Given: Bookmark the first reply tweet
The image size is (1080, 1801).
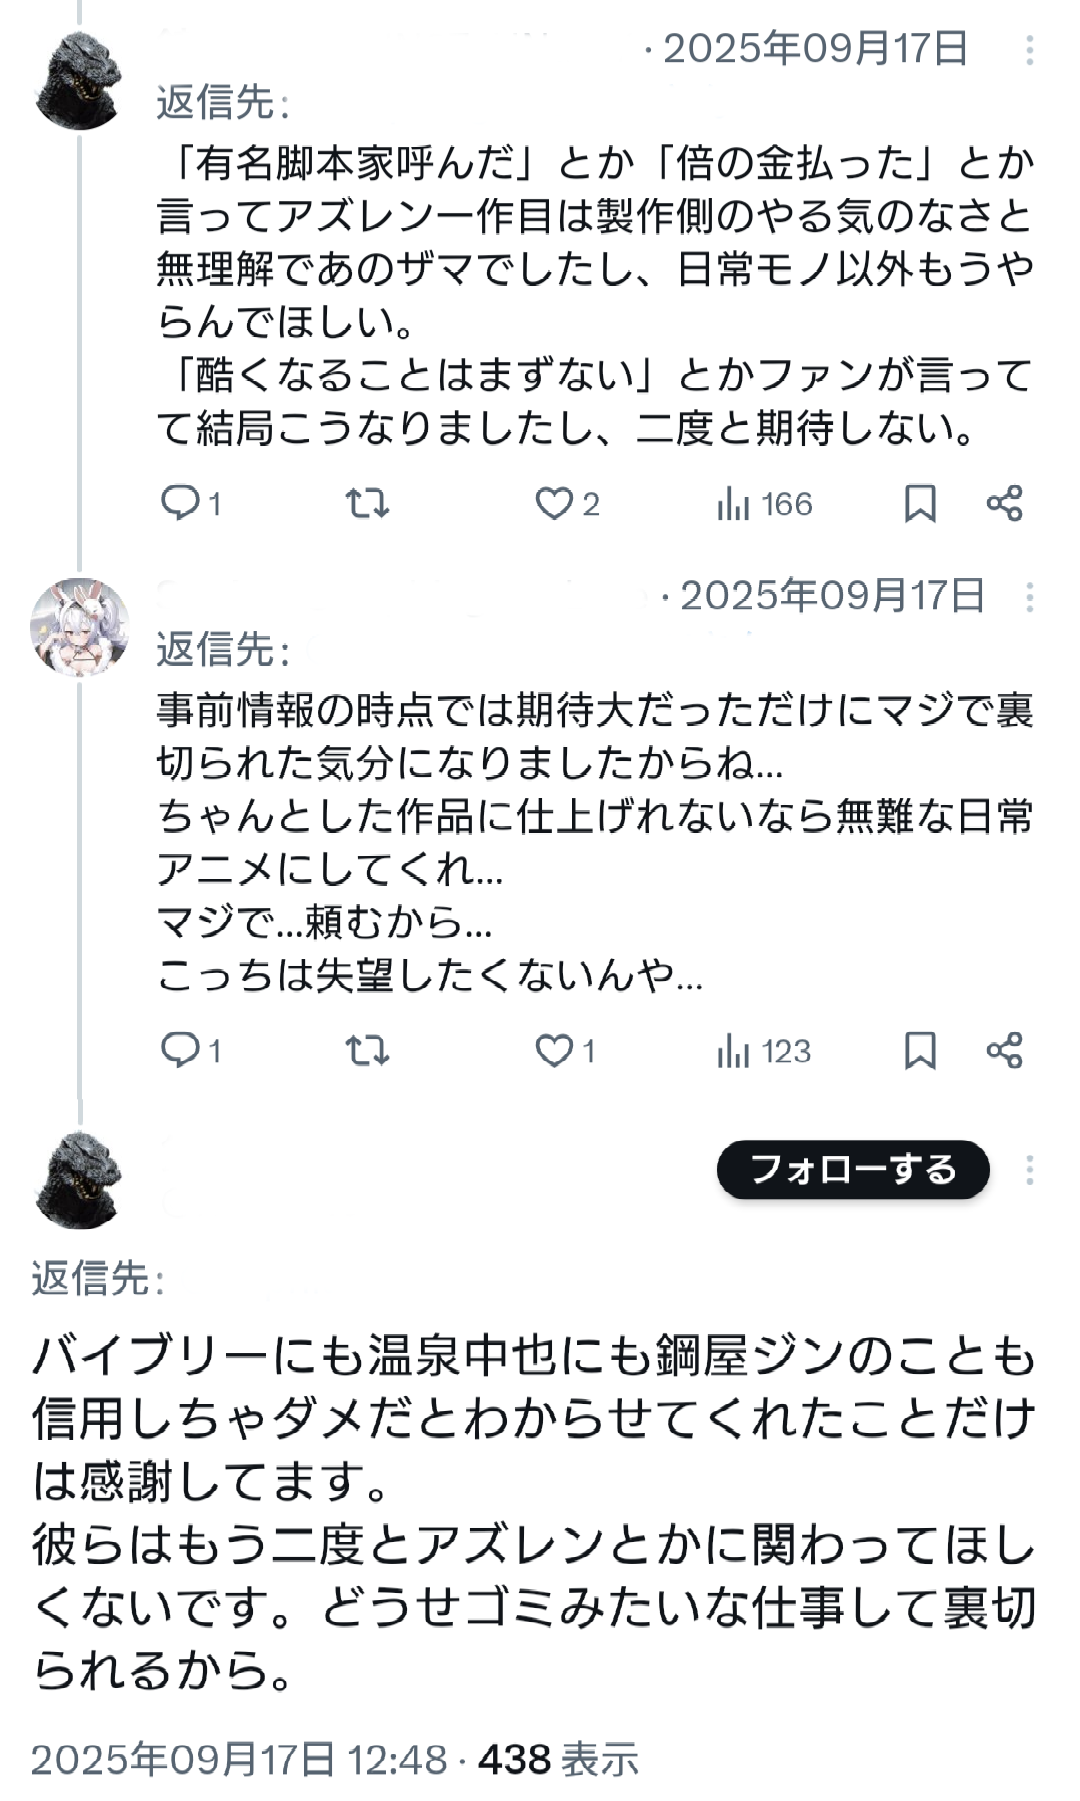Looking at the screenshot, I should pos(920,503).
